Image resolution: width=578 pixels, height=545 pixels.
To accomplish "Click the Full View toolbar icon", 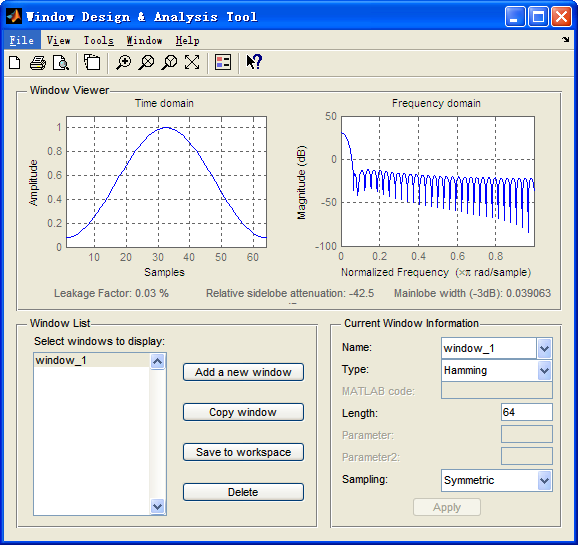I will click(192, 62).
